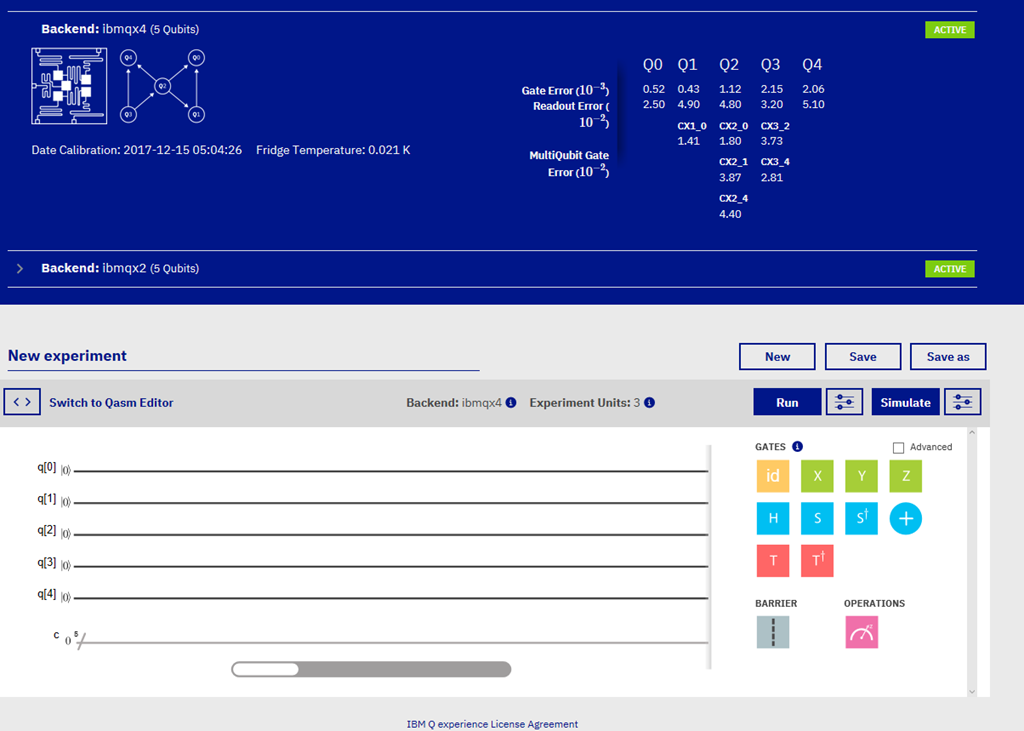Image resolution: width=1024 pixels, height=731 pixels.
Task: Show info about Backend ibmqx4
Action: pos(511,402)
